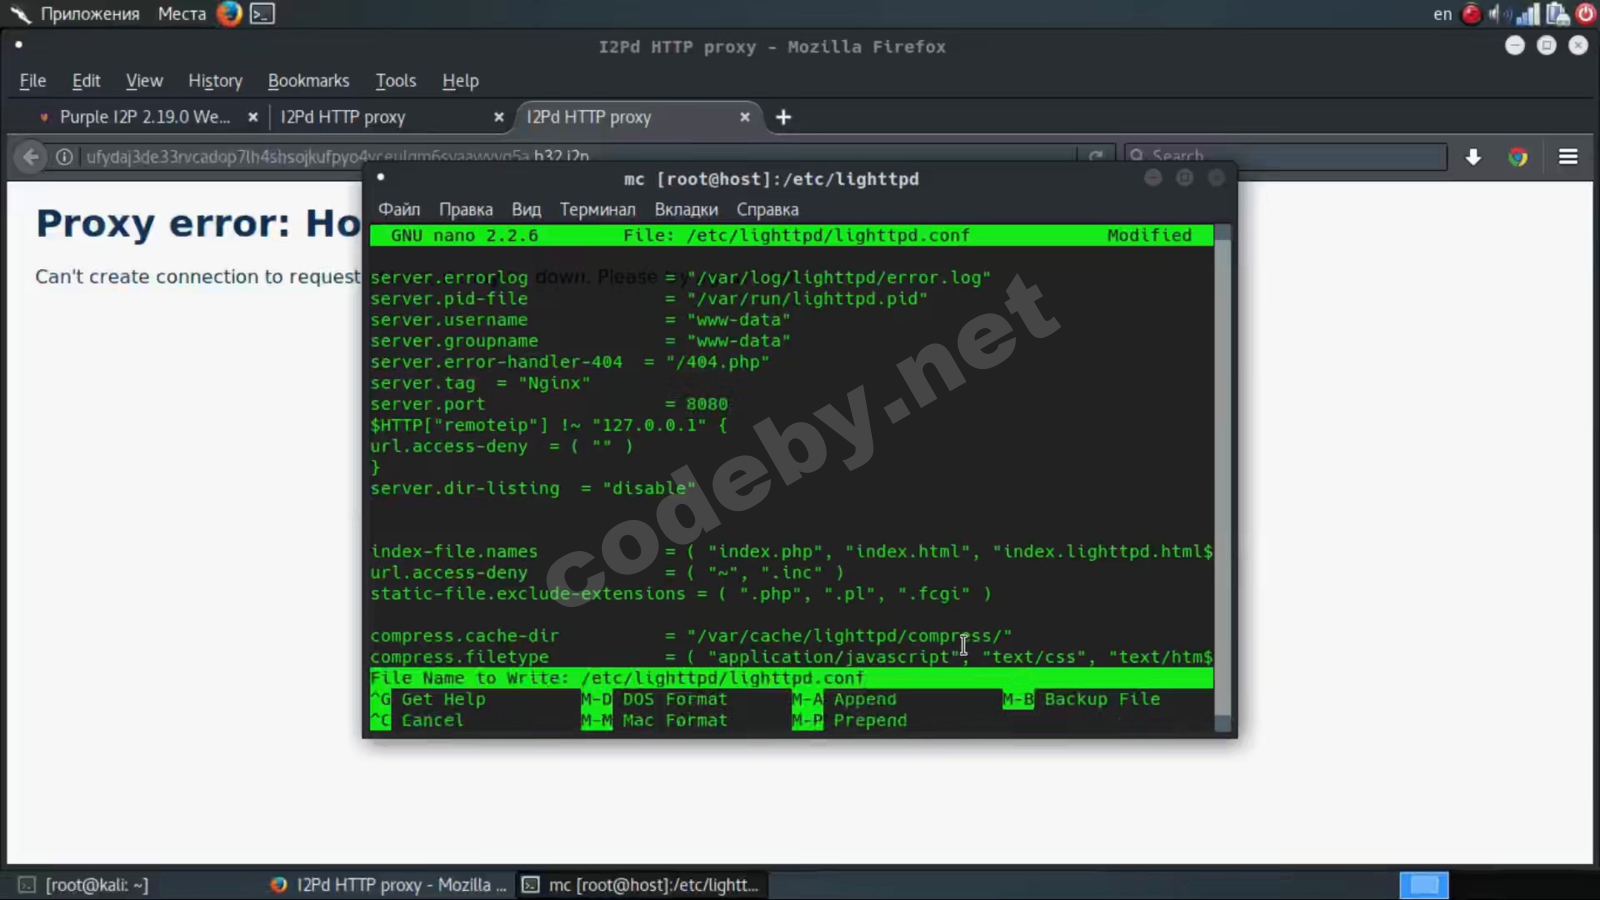Open Firefox's Help menu

click(460, 81)
